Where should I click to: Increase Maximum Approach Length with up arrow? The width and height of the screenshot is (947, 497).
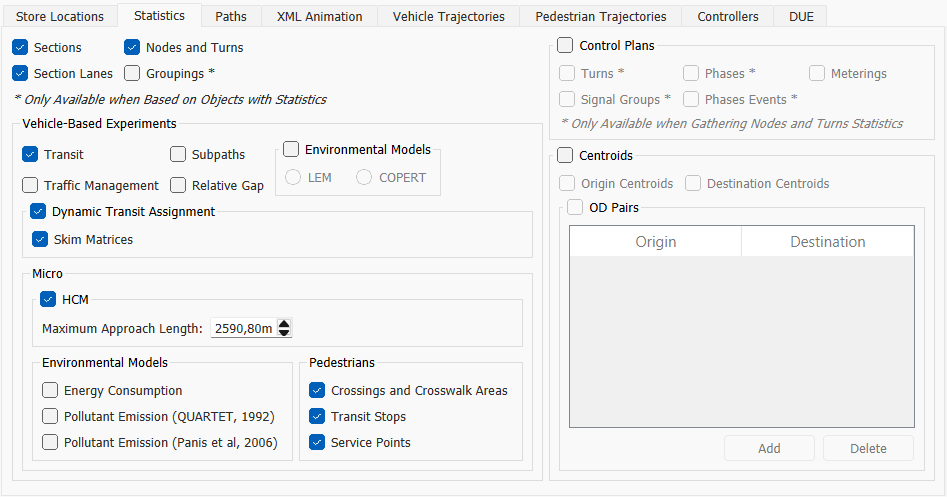284,324
